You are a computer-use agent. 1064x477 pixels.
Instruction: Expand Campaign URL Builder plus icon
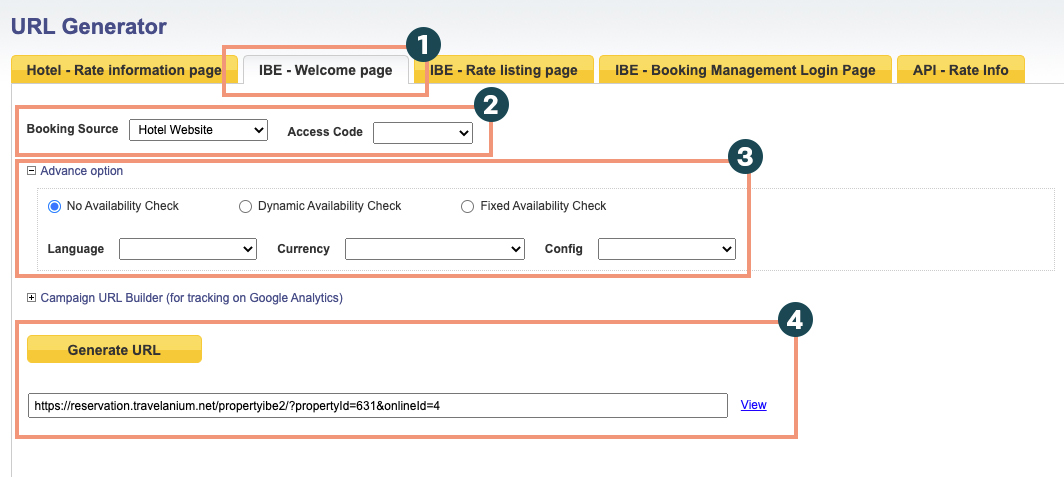pyautogui.click(x=31, y=297)
